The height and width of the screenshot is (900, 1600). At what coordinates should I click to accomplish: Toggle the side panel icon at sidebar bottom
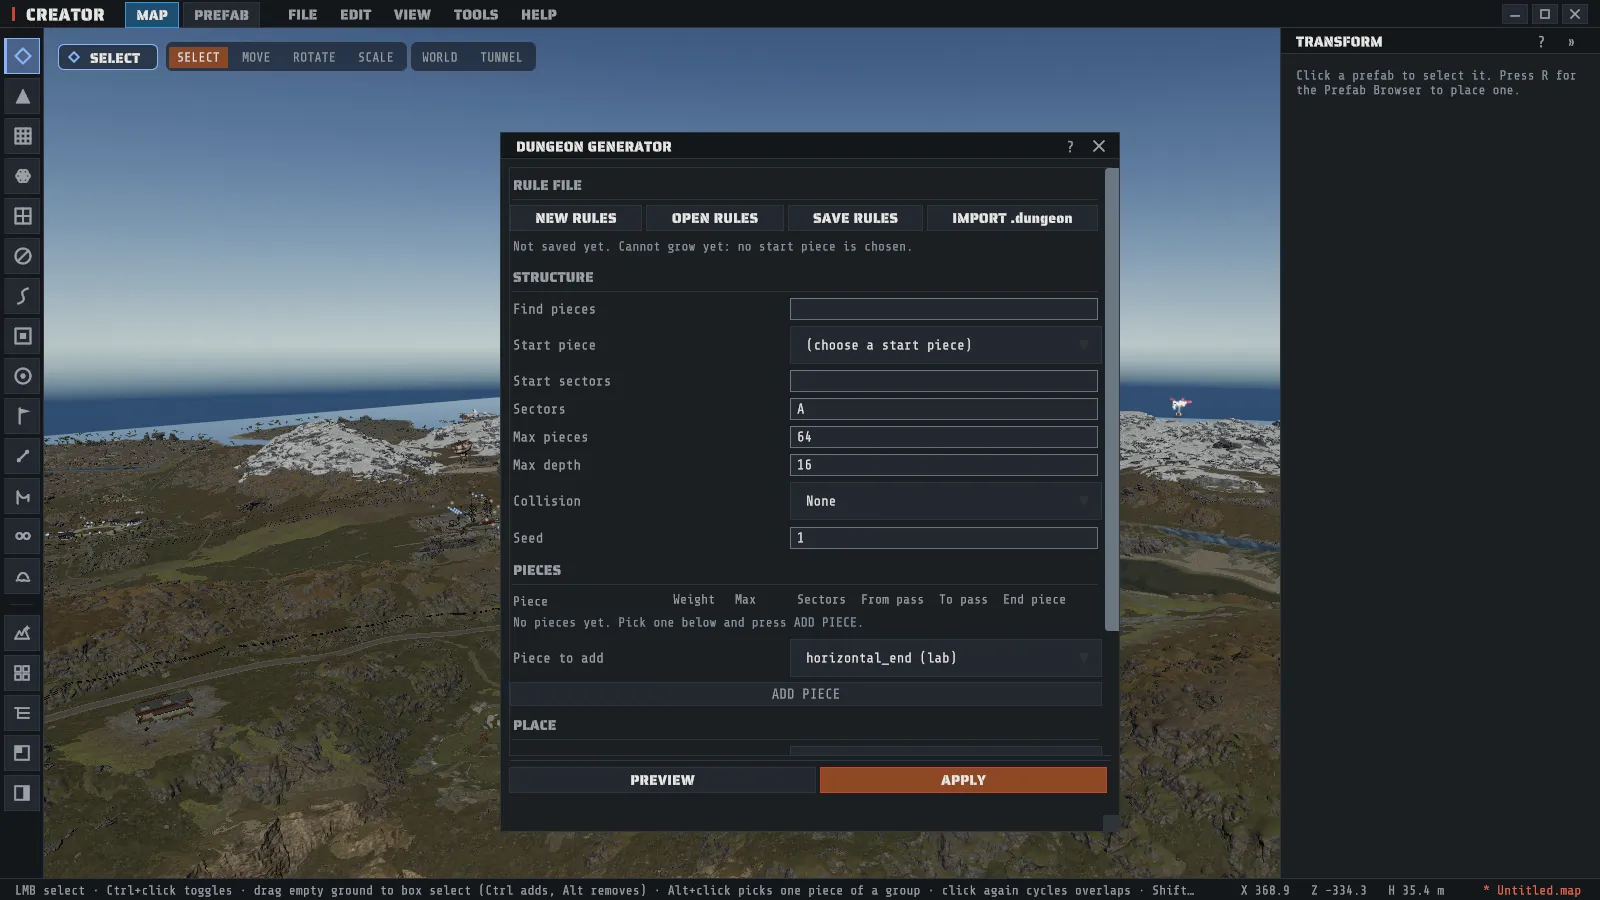tap(22, 793)
